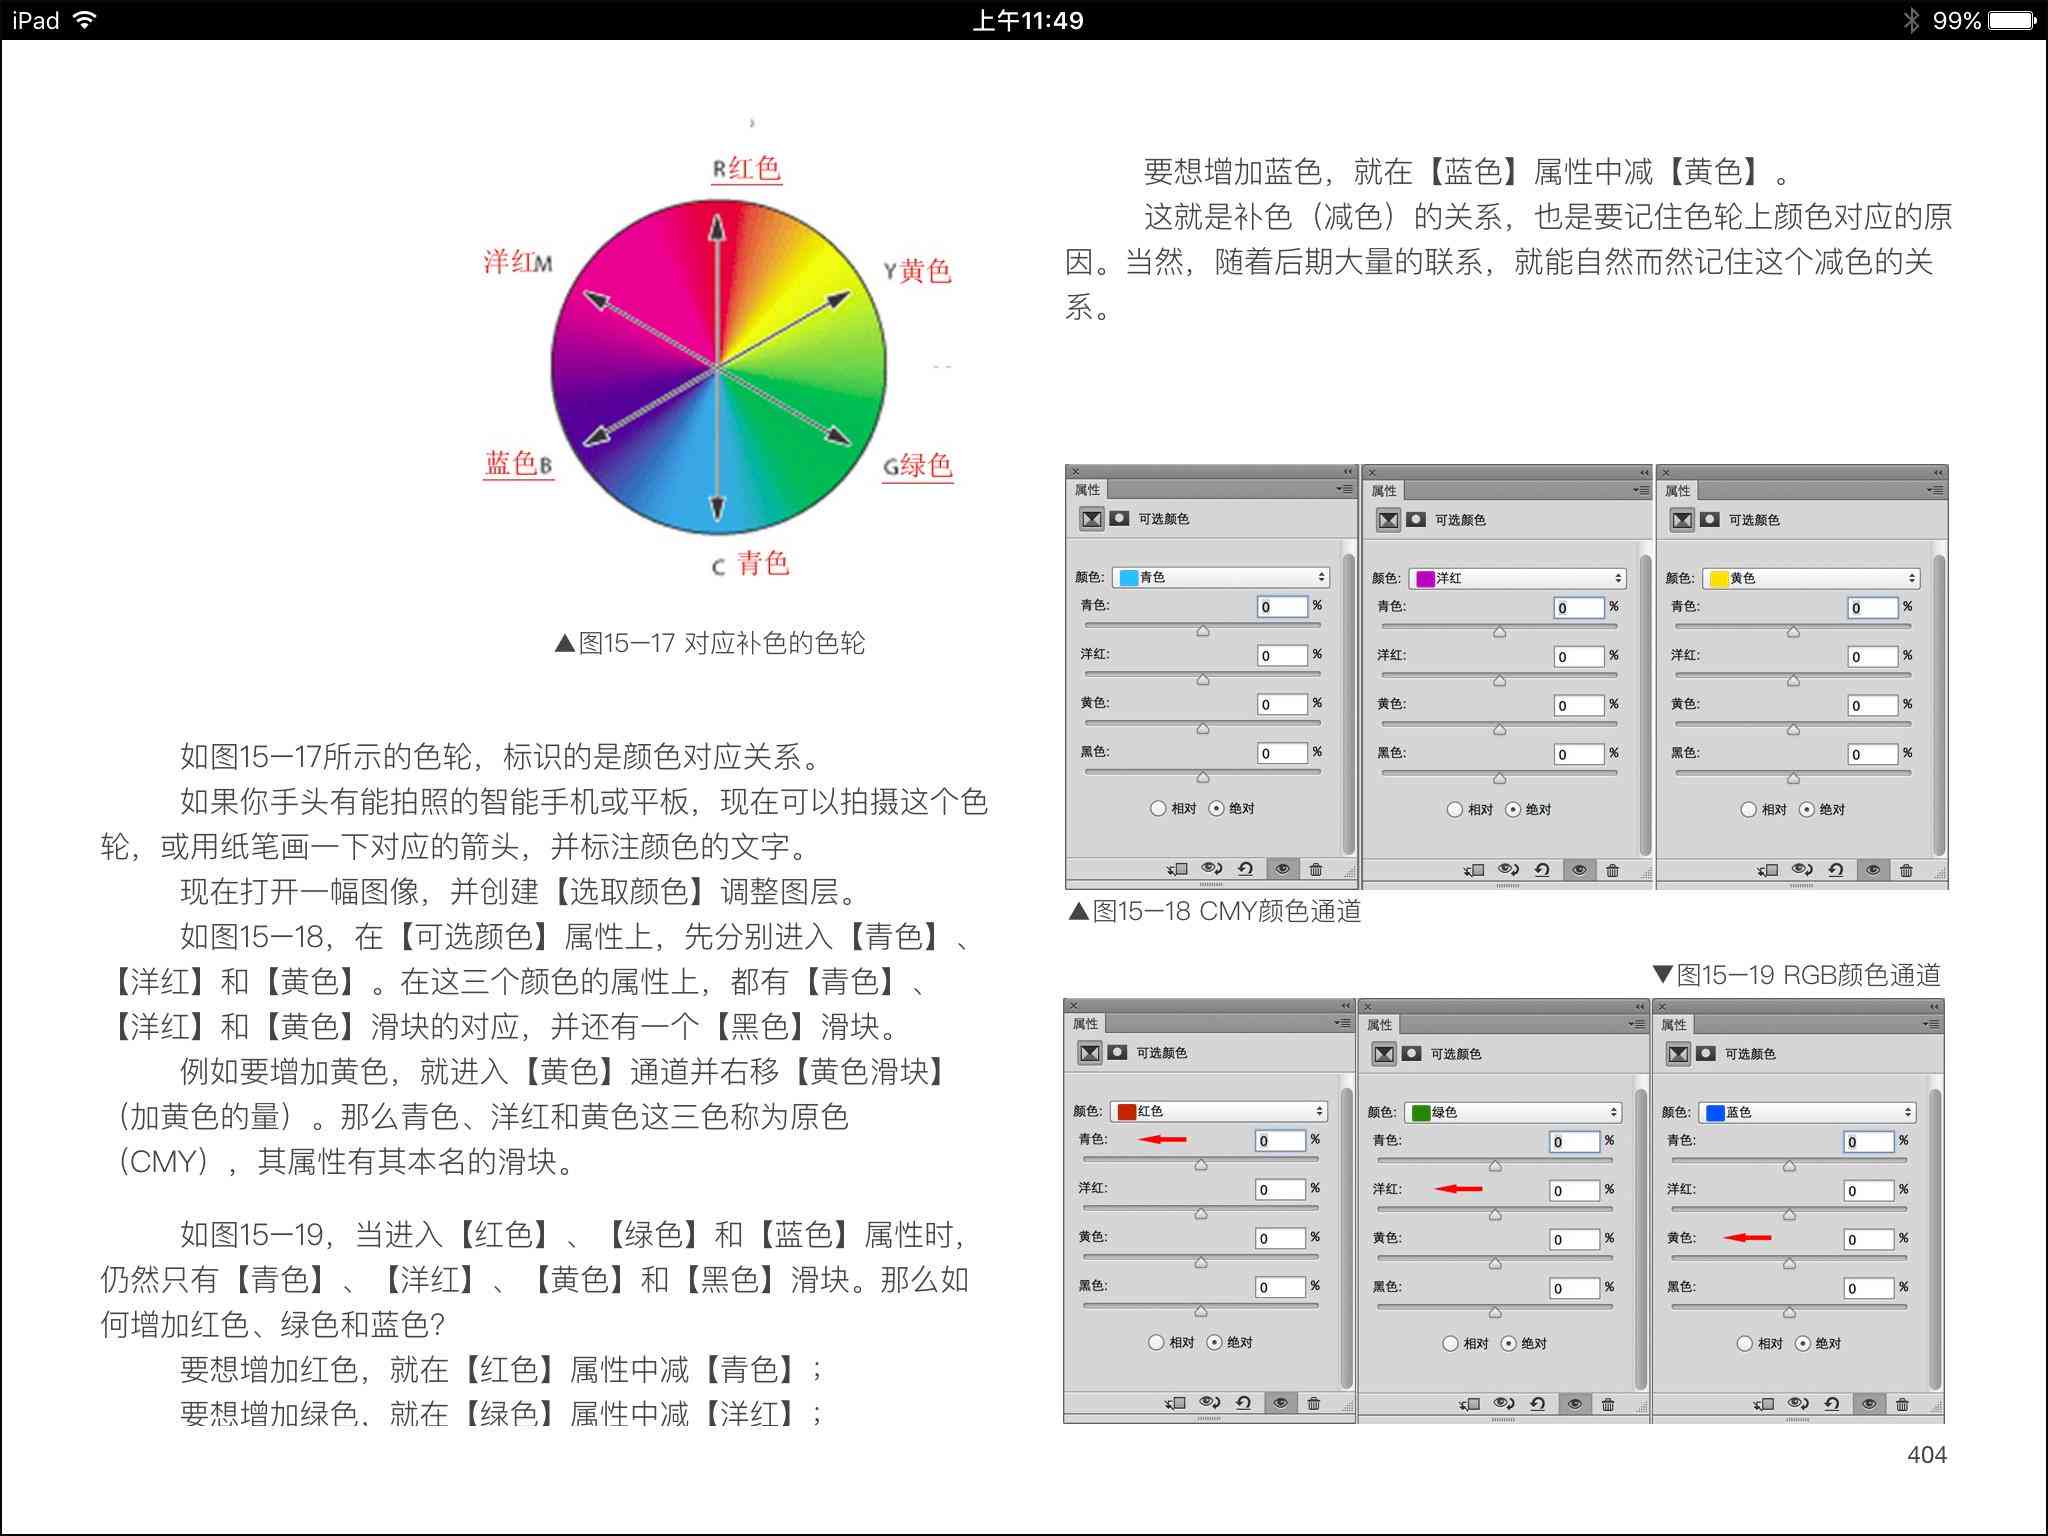Open the 蓝色 color dropdown
The width and height of the screenshot is (2048, 1536).
point(1808,1112)
